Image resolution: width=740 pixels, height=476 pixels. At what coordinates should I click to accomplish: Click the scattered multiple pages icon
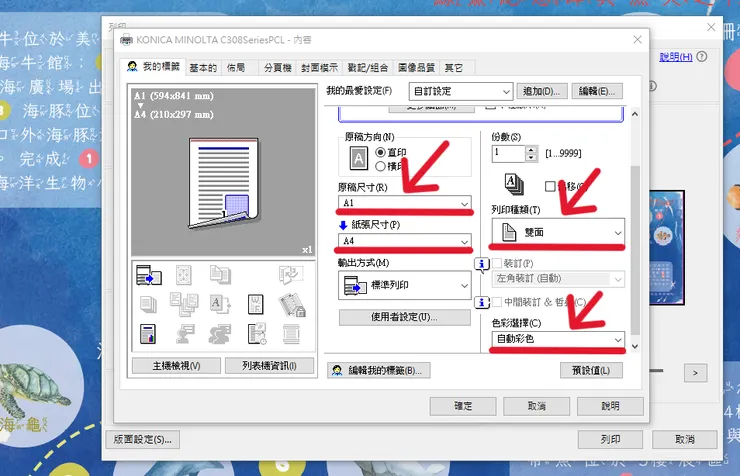(184, 304)
